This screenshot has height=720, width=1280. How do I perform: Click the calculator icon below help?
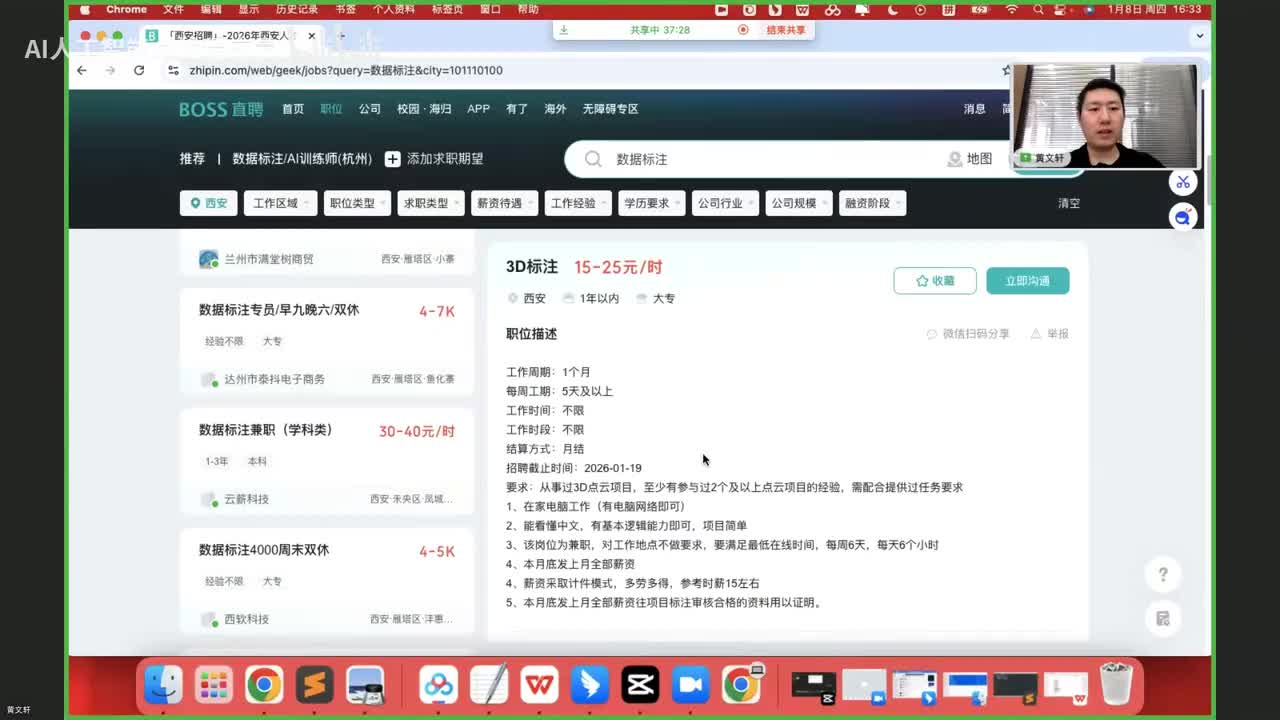(1162, 618)
